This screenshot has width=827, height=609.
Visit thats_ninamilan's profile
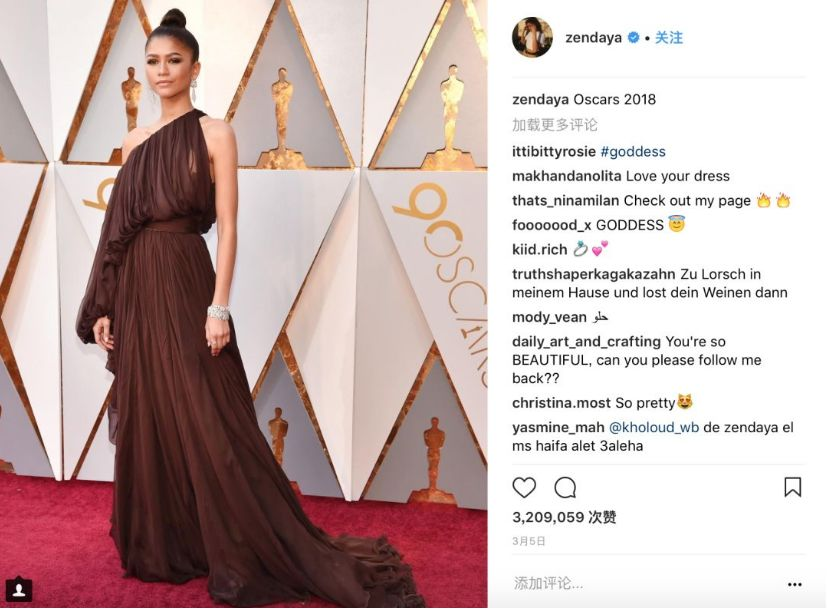tap(566, 201)
